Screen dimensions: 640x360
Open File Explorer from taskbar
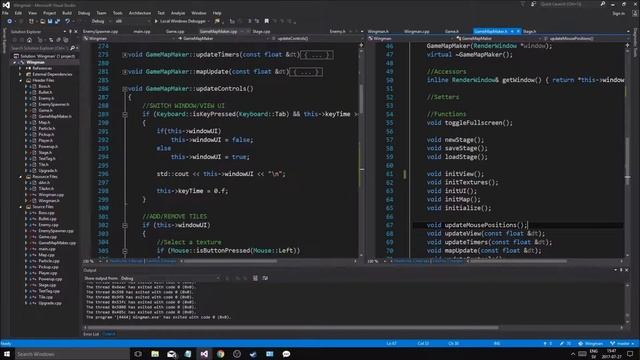tap(155, 354)
